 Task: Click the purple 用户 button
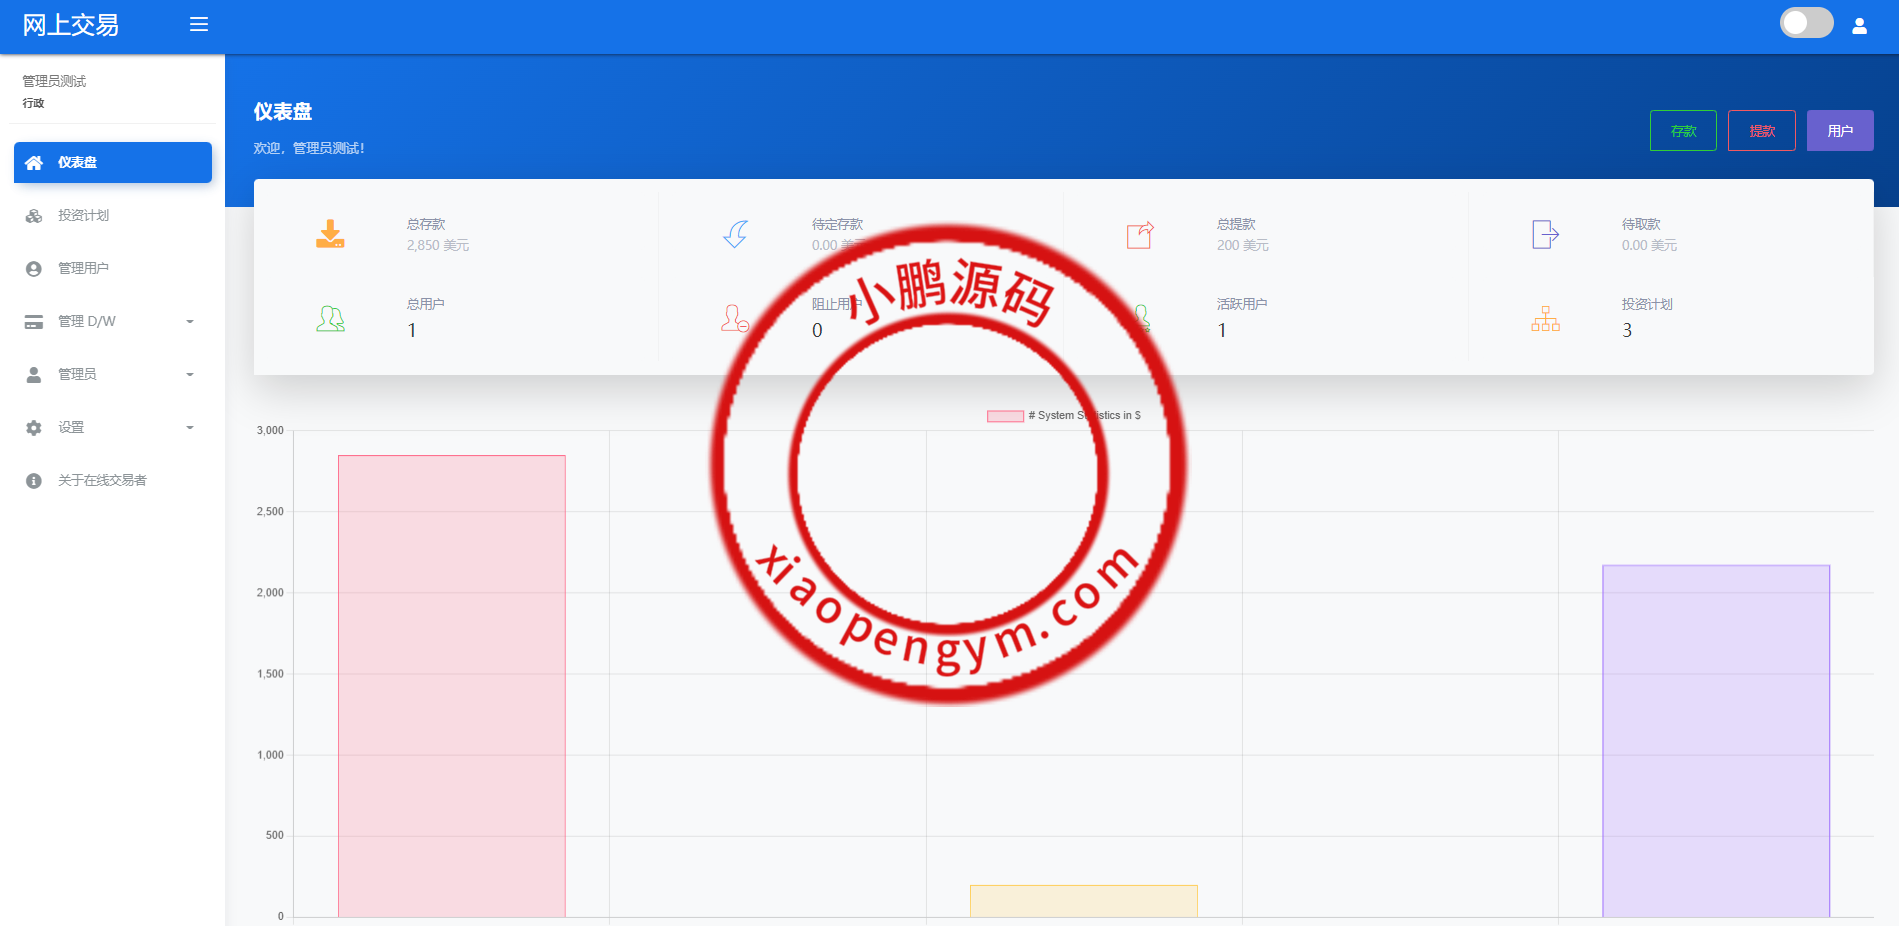pos(1840,131)
